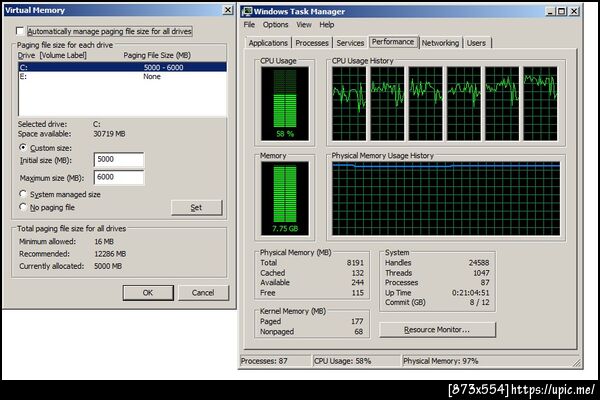Close the Windows Task Manager window
Viewport: 600px width, 400px height.
pos(574,11)
